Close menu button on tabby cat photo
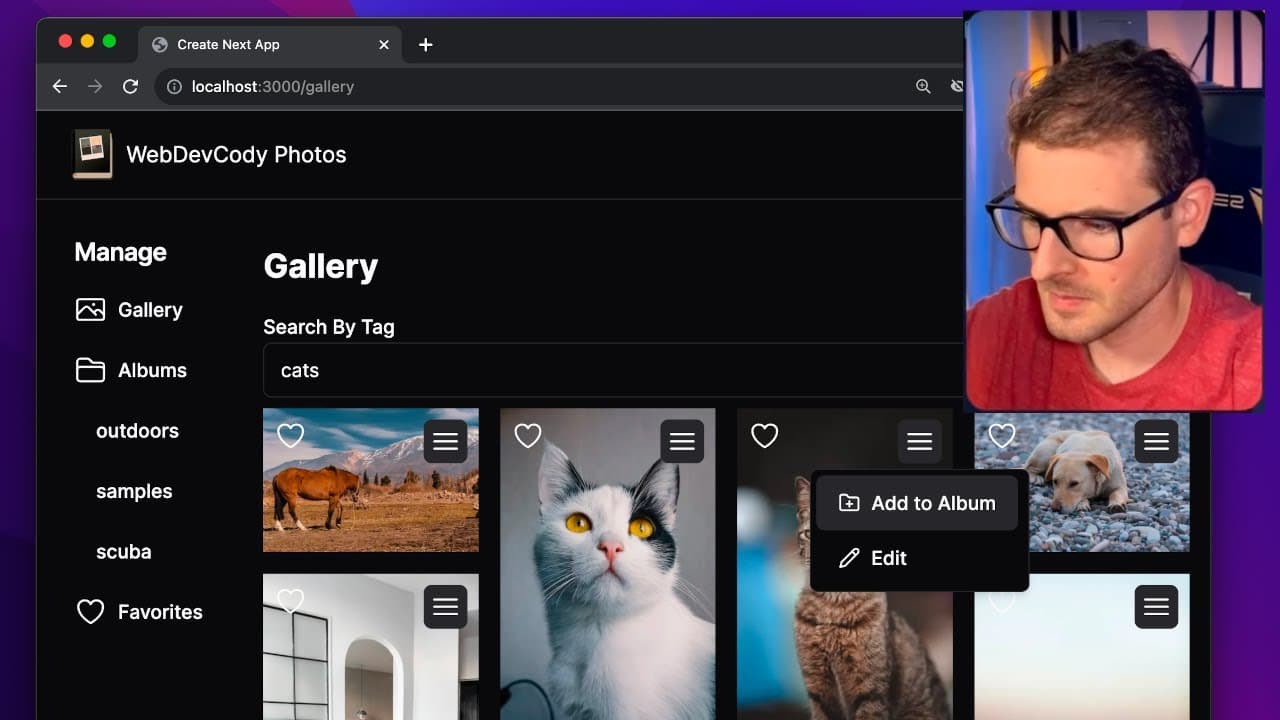The image size is (1280, 720). 919,441
